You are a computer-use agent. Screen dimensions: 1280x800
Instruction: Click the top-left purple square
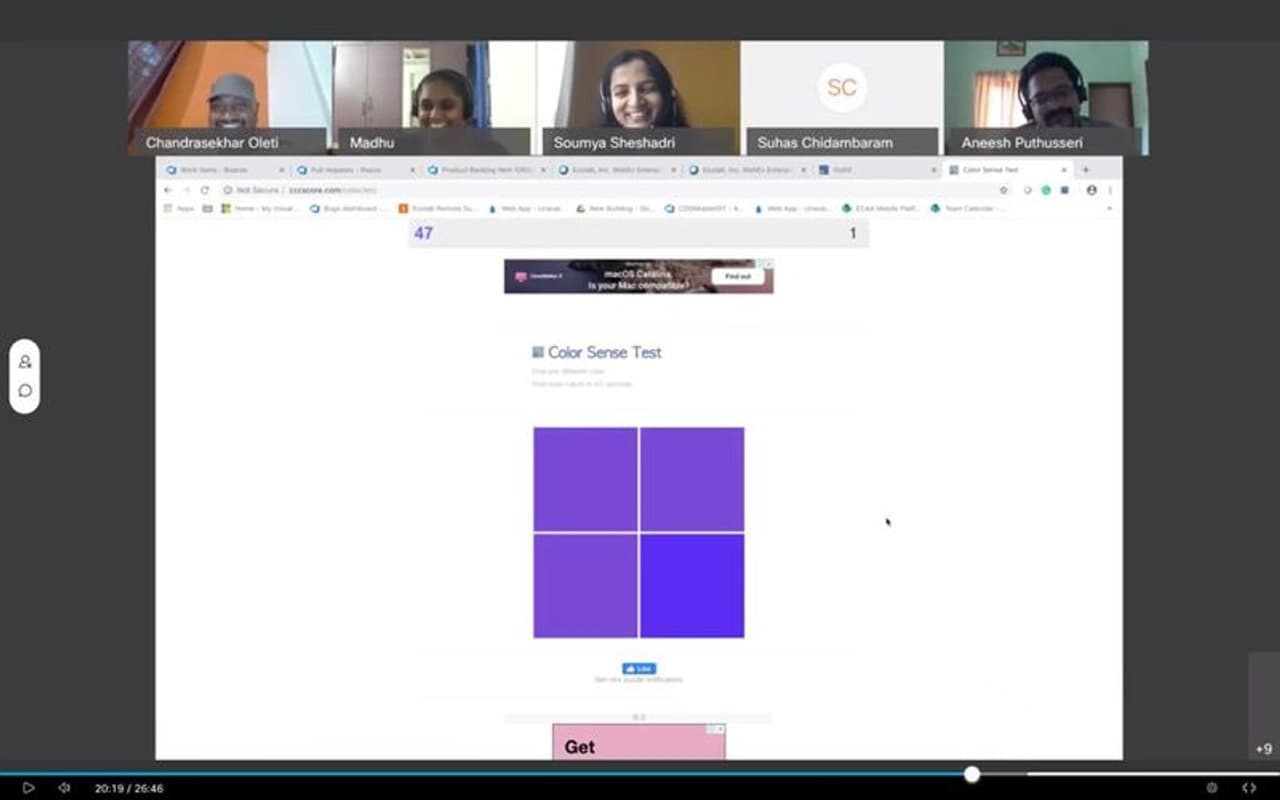(585, 479)
